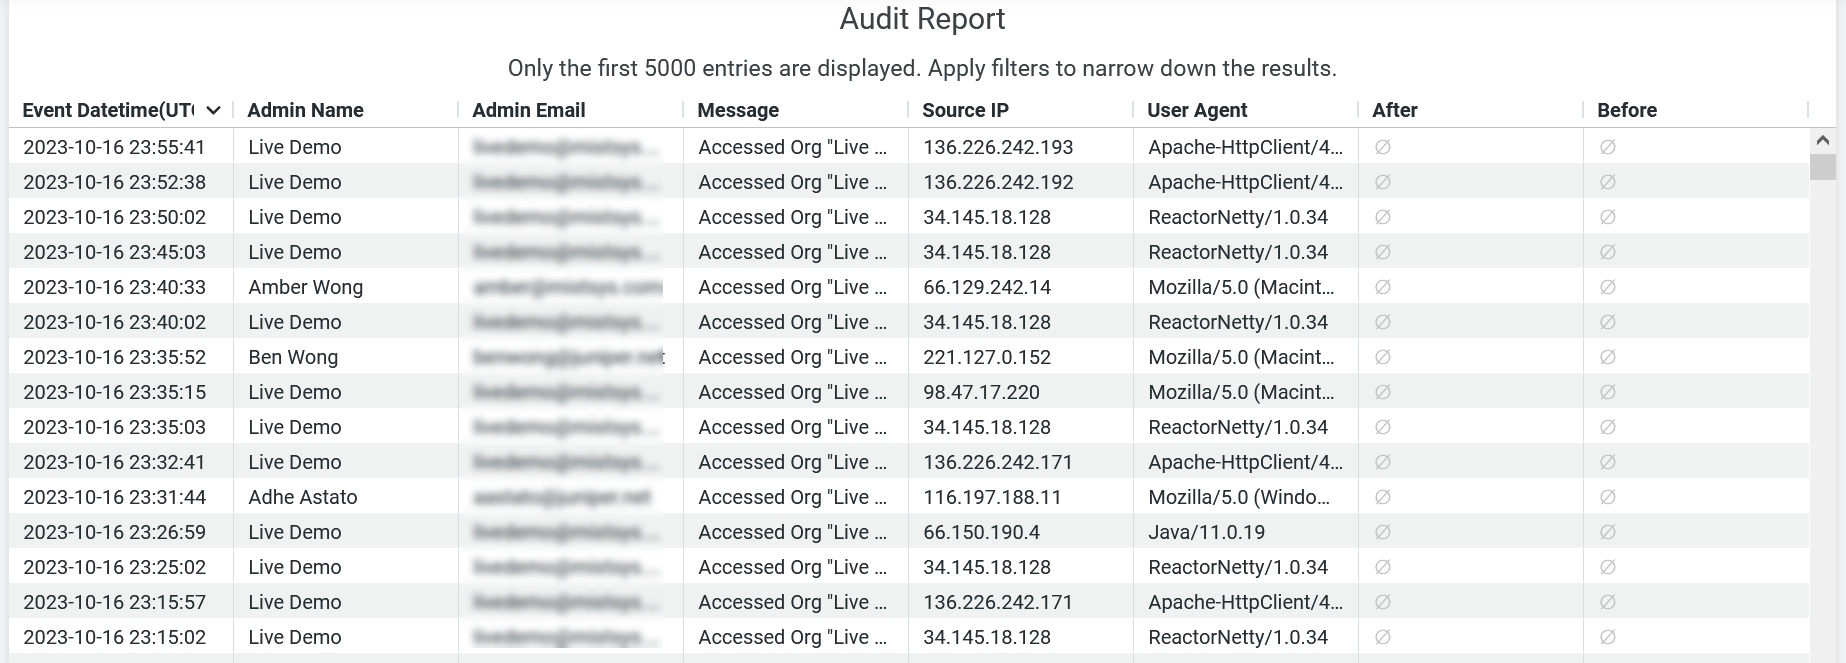Click the After column header
The width and height of the screenshot is (1846, 663).
click(x=1395, y=110)
